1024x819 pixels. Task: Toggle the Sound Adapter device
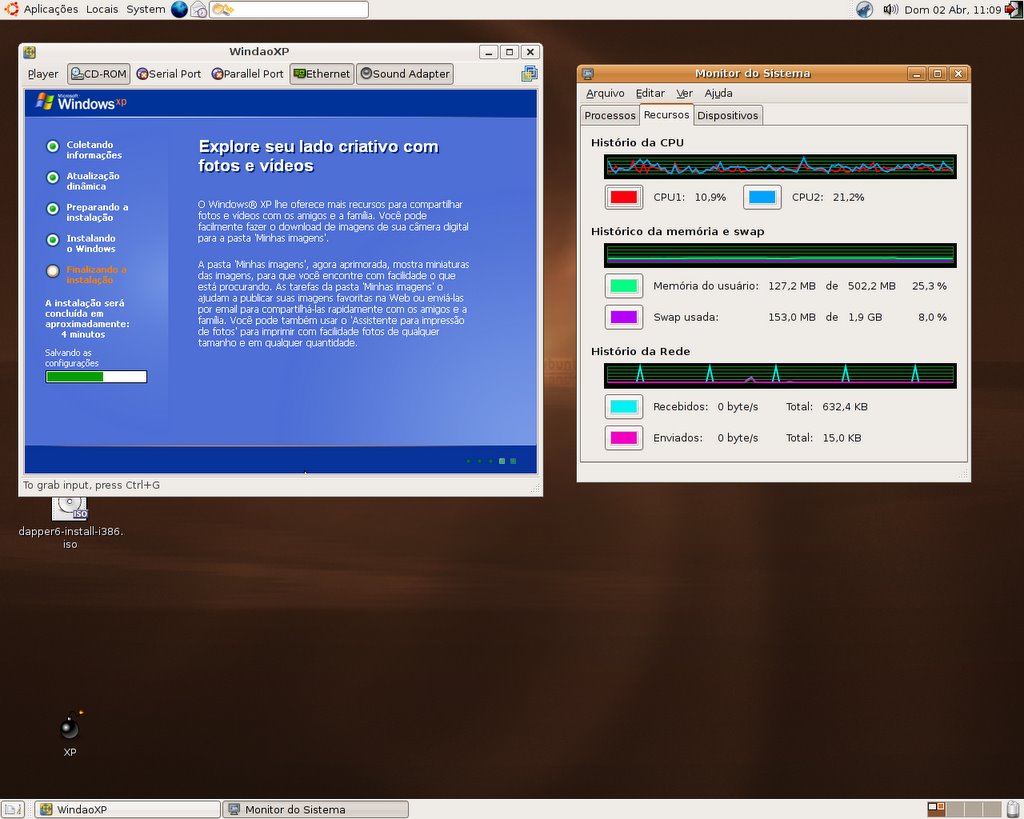(x=405, y=74)
